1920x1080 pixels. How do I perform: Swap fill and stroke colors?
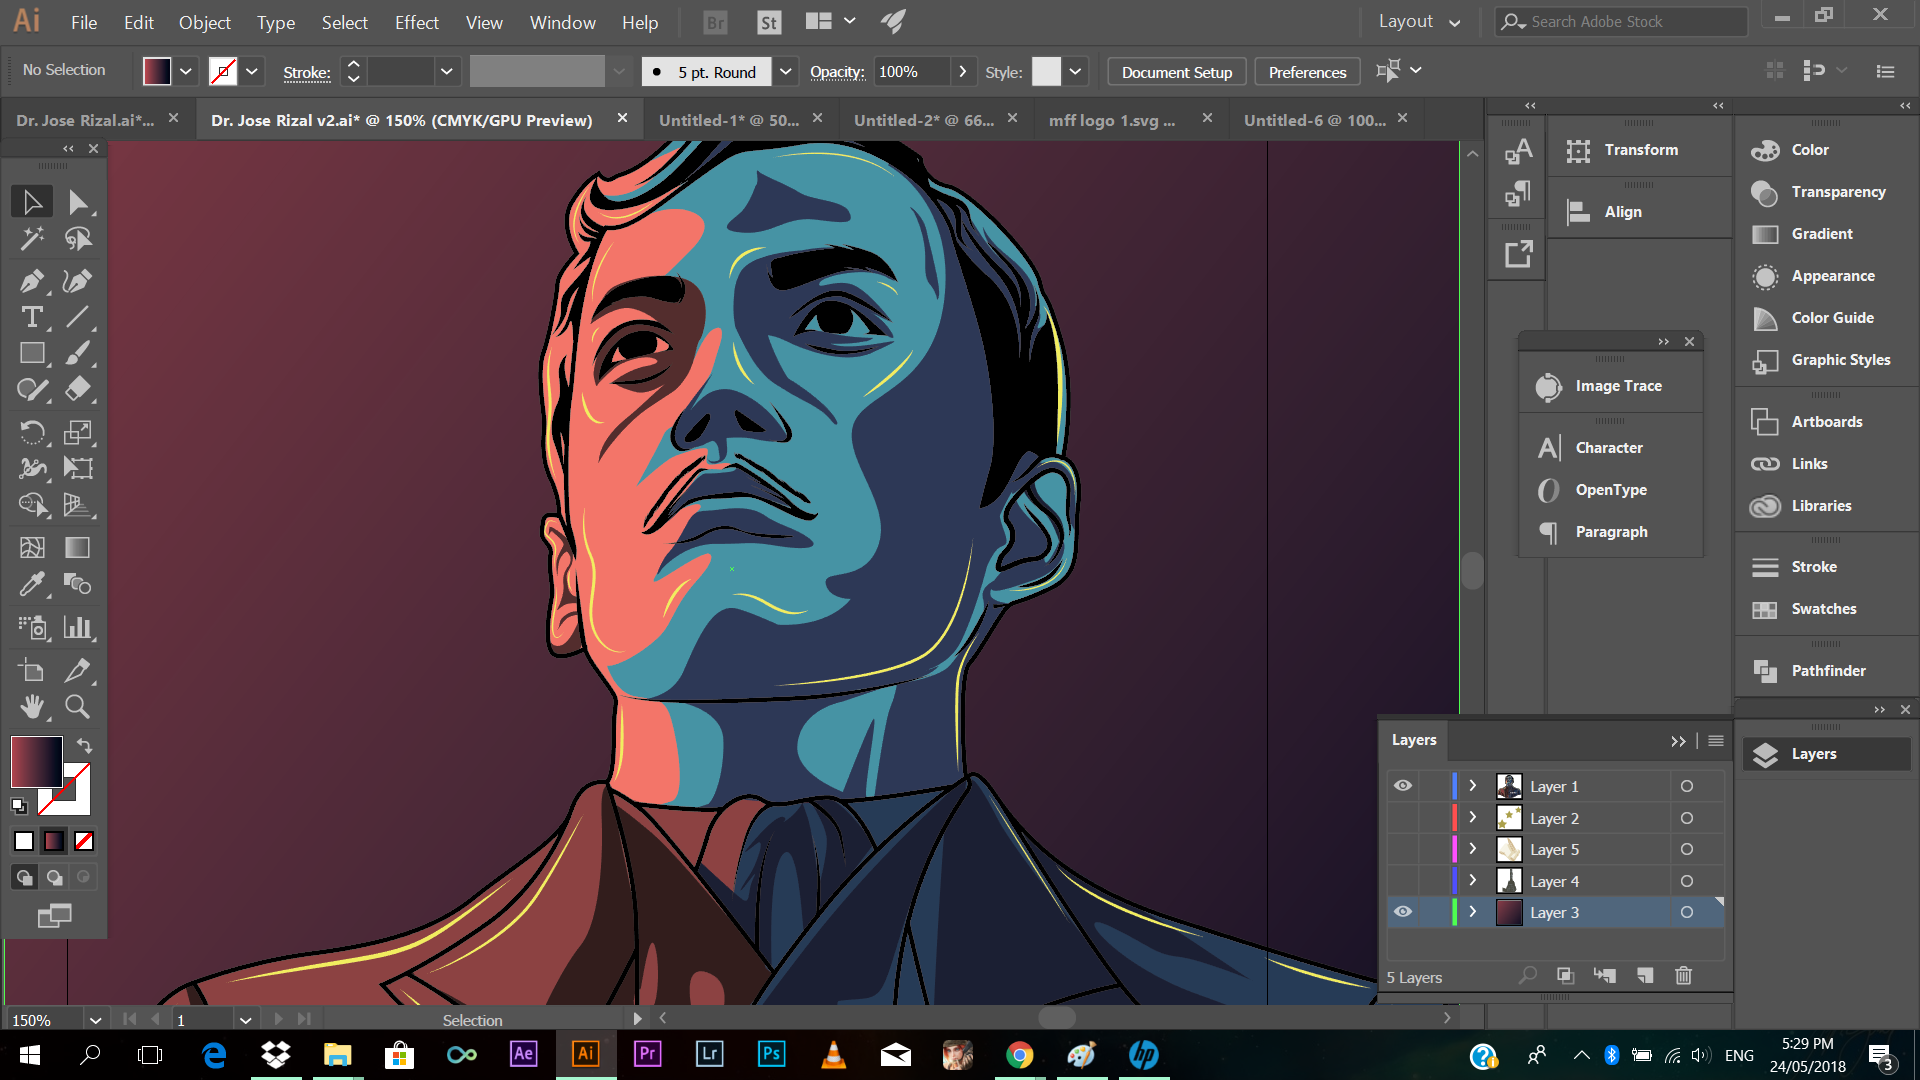click(x=85, y=746)
